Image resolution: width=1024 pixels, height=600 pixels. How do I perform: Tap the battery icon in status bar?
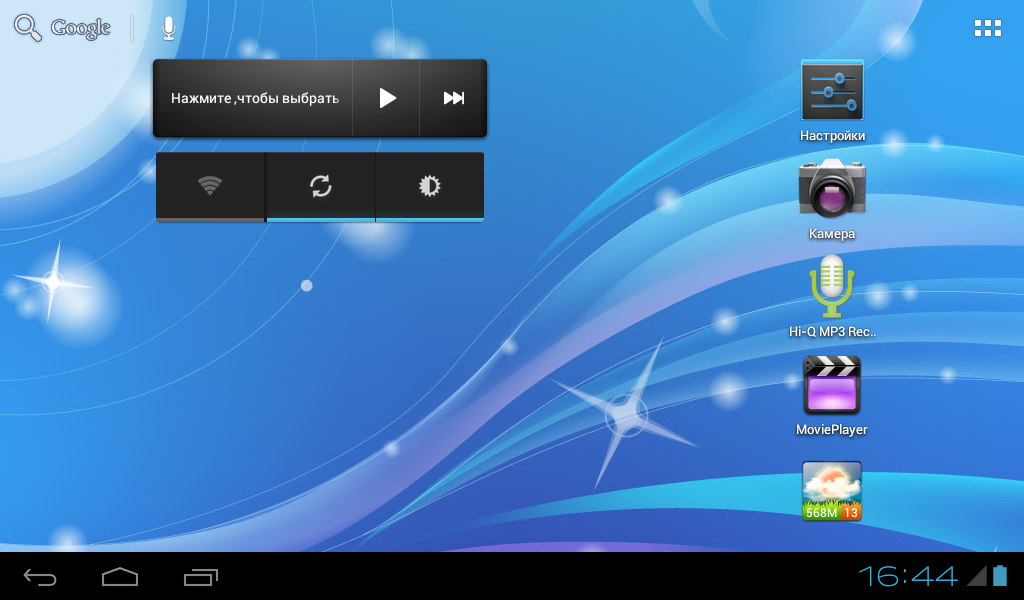coord(1000,575)
